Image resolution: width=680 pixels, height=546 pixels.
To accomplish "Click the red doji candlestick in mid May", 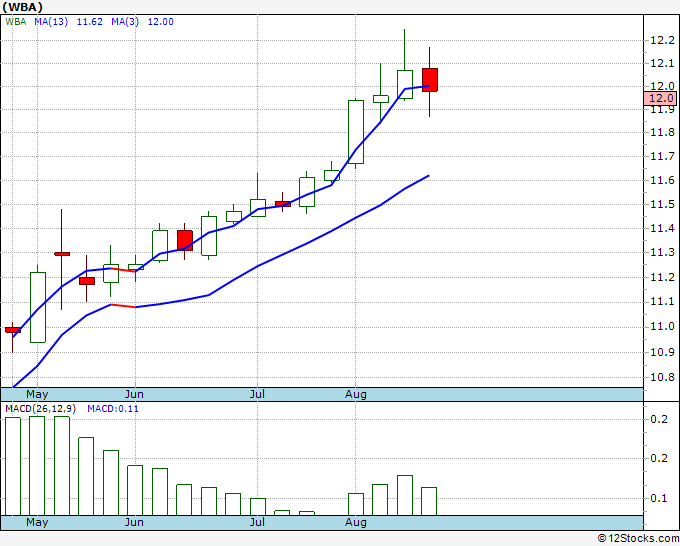I will (x=62, y=254).
